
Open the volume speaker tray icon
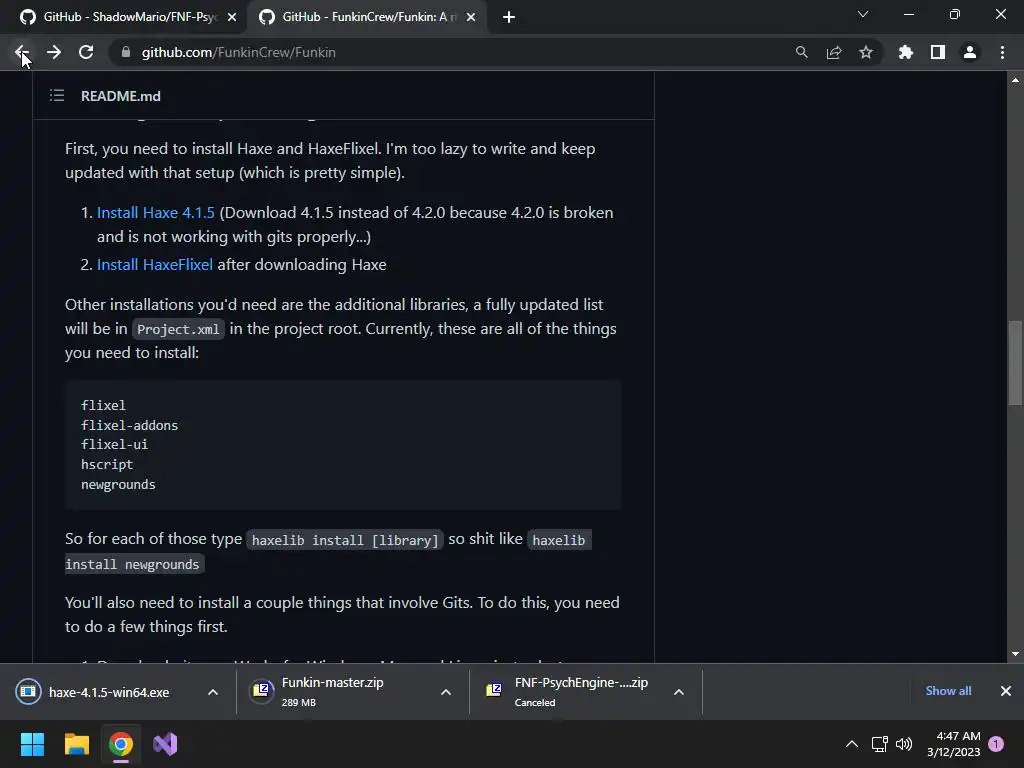click(904, 744)
